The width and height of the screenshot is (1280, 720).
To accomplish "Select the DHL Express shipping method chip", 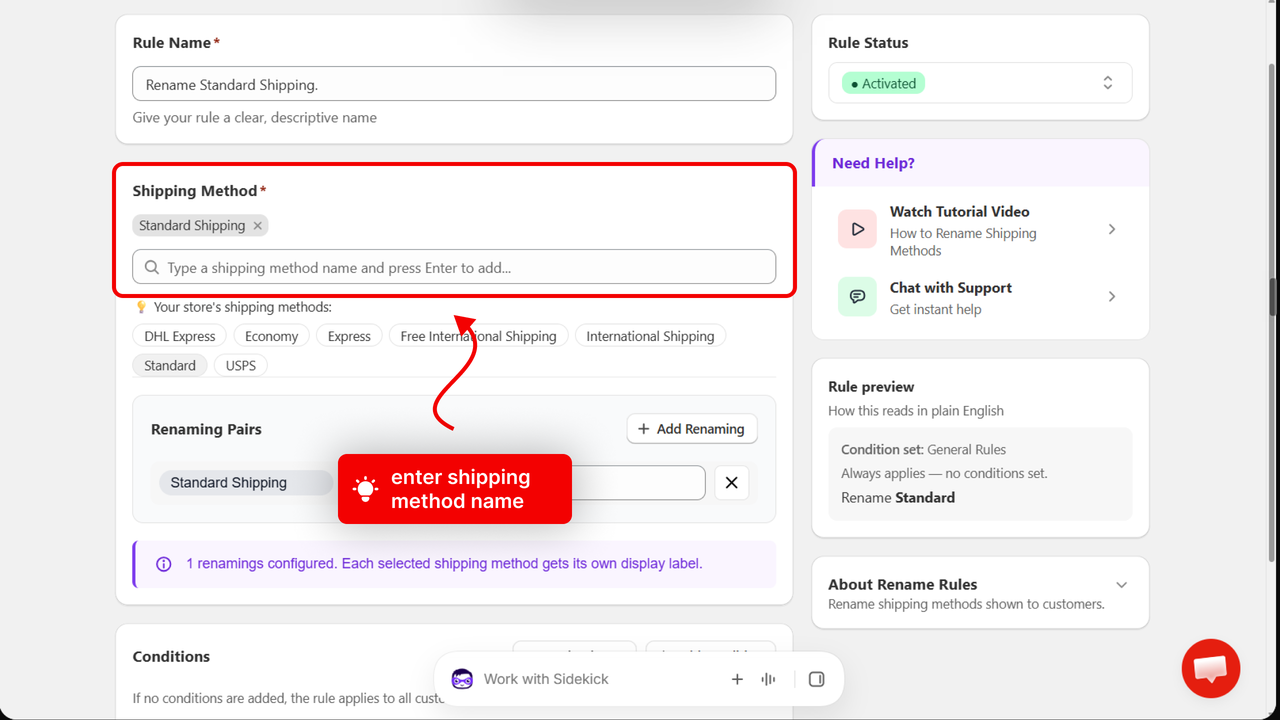I will [x=180, y=336].
